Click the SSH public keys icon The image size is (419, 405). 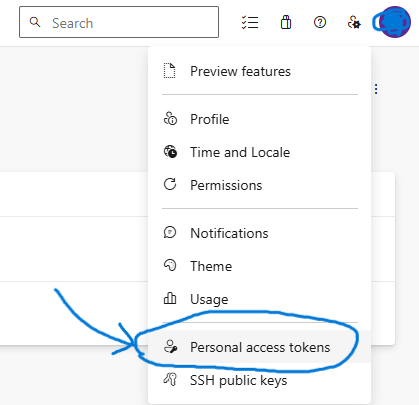click(x=170, y=379)
